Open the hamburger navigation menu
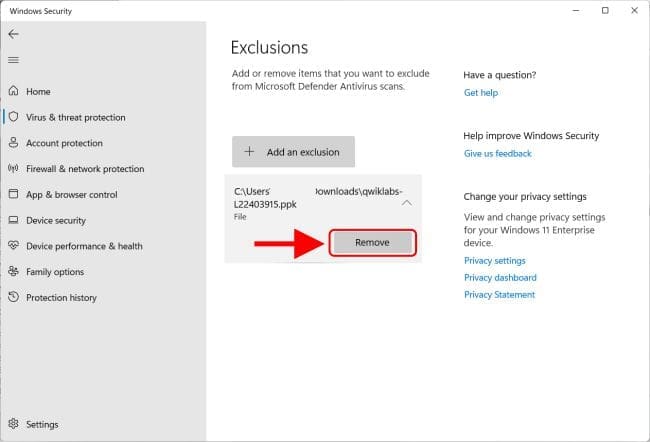This screenshot has height=442, width=650. click(x=13, y=60)
